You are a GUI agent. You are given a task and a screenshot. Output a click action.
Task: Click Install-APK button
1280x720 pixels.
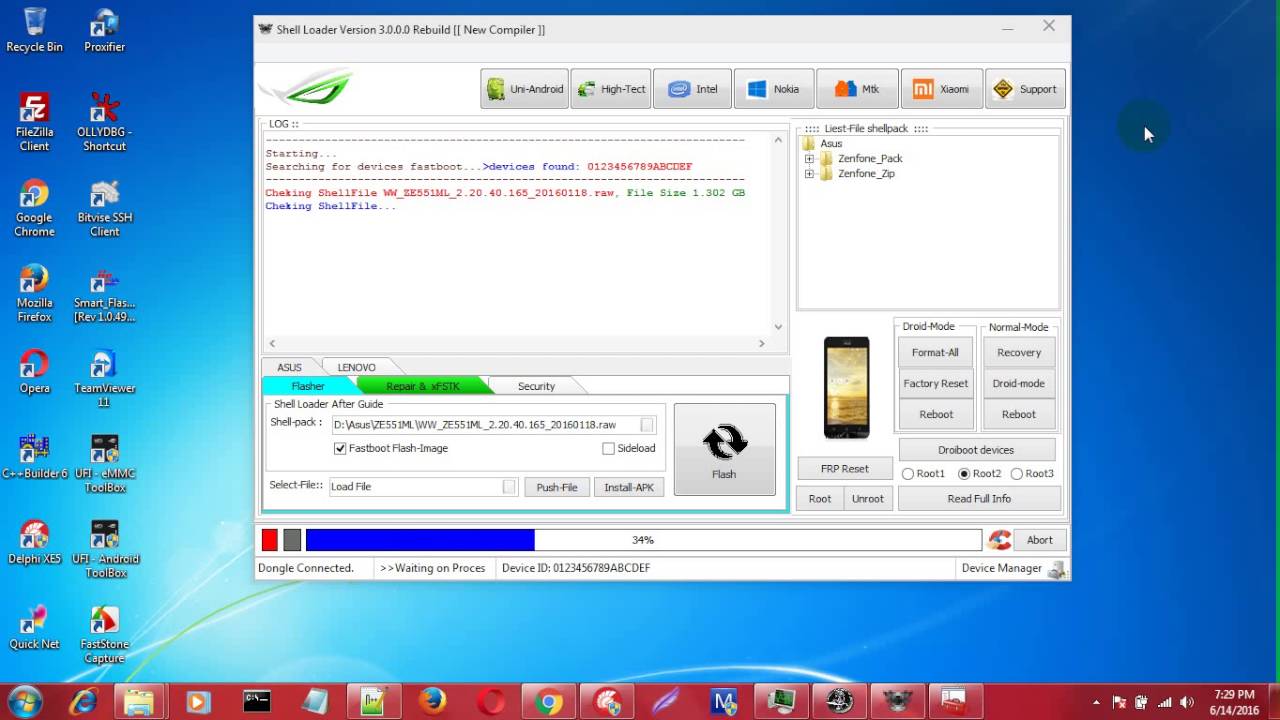[x=629, y=487]
